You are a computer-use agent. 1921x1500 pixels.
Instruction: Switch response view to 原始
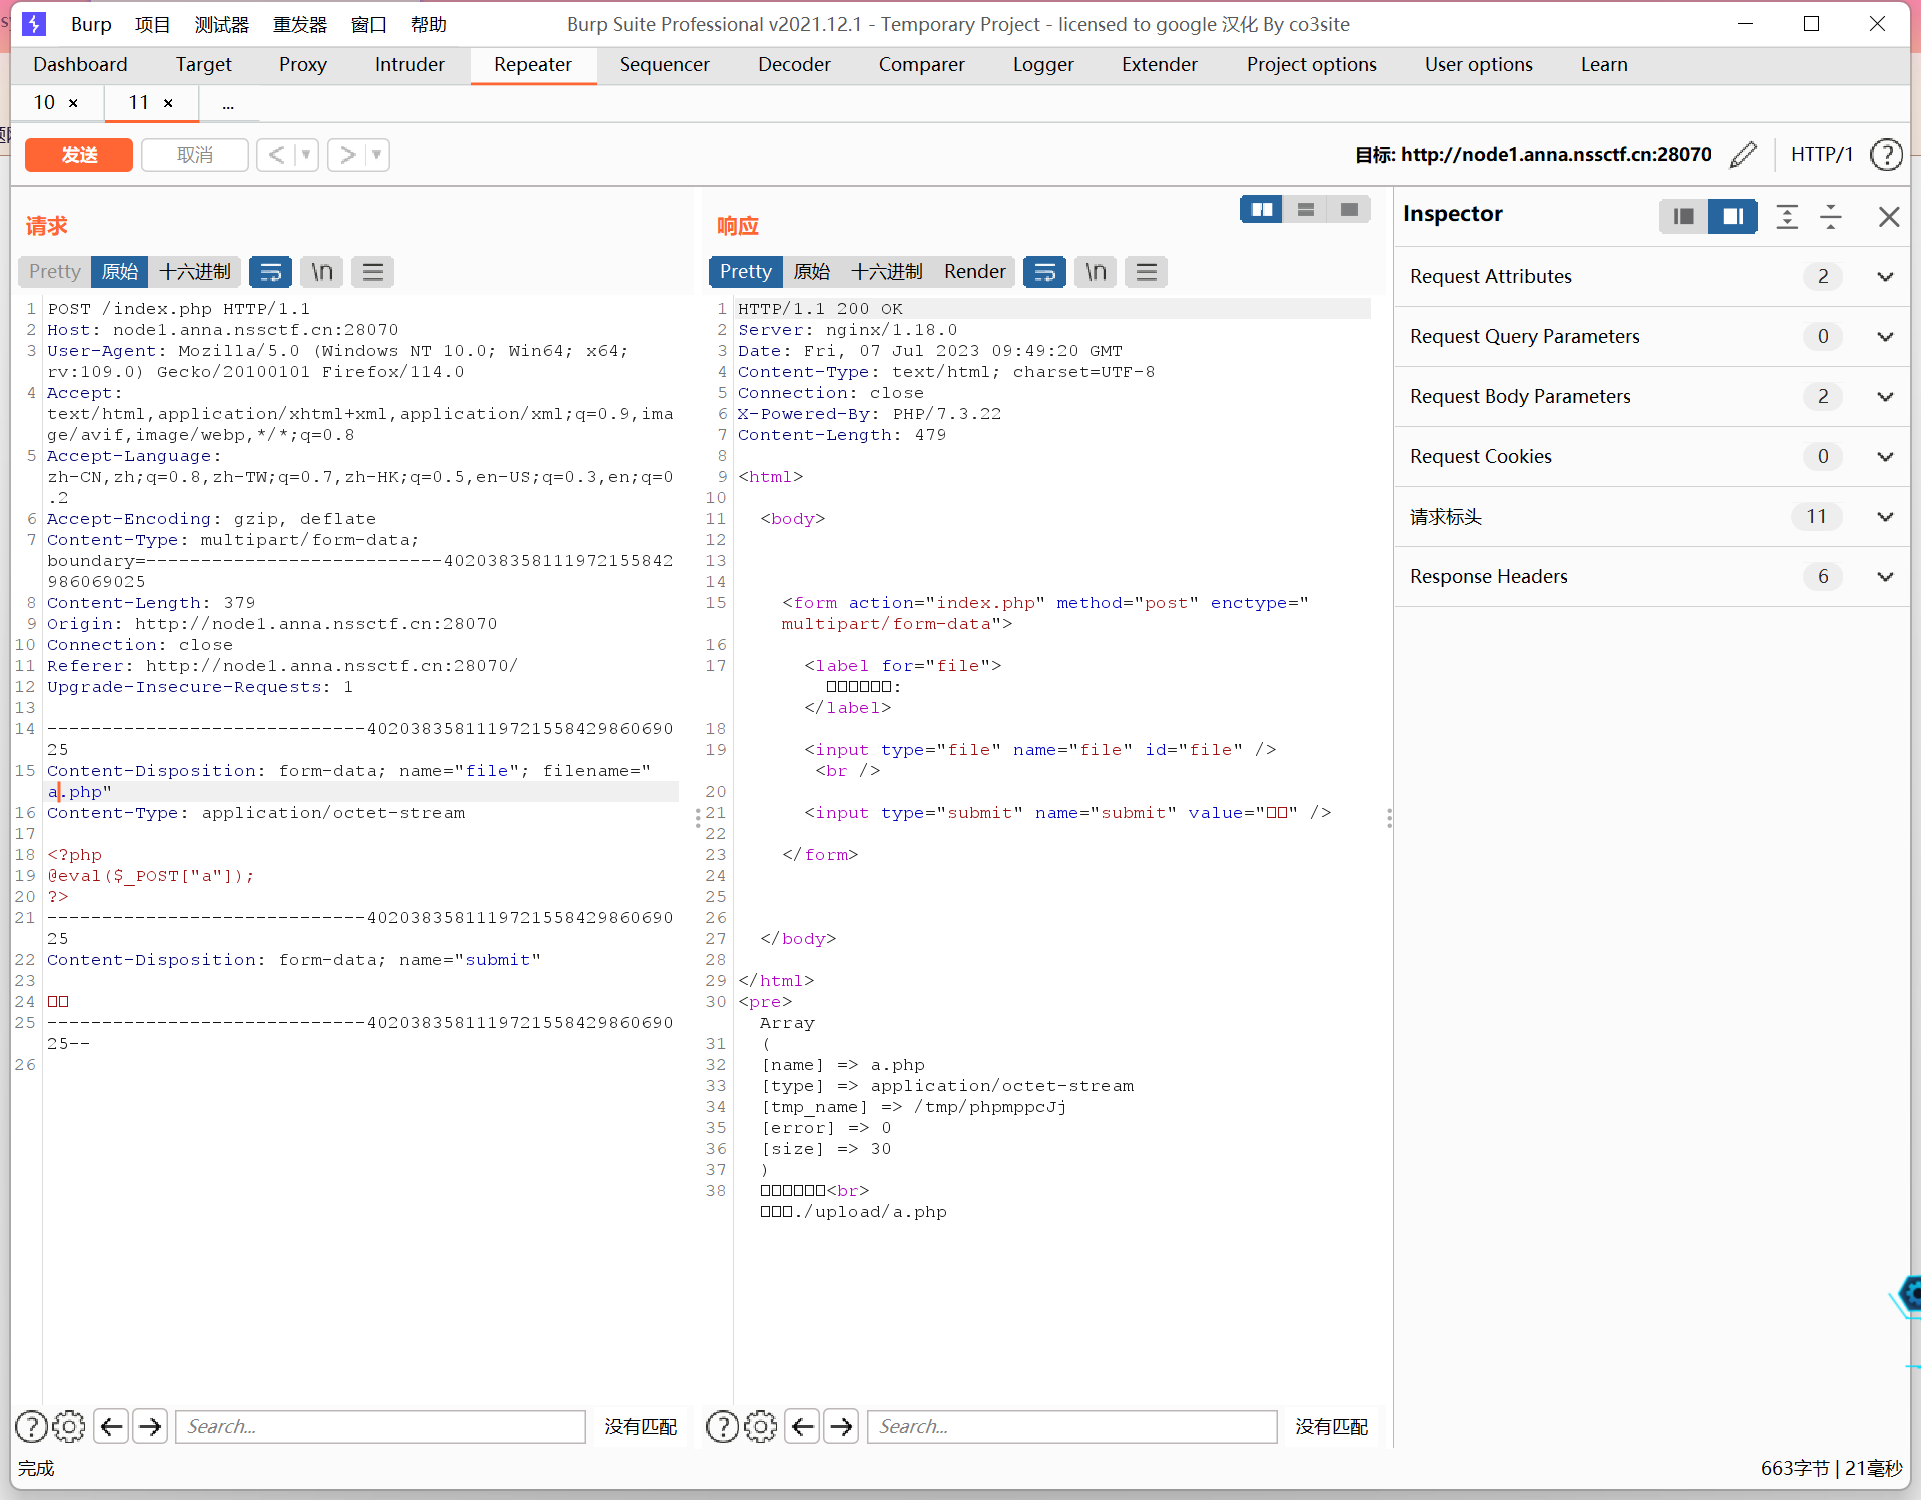click(x=812, y=272)
